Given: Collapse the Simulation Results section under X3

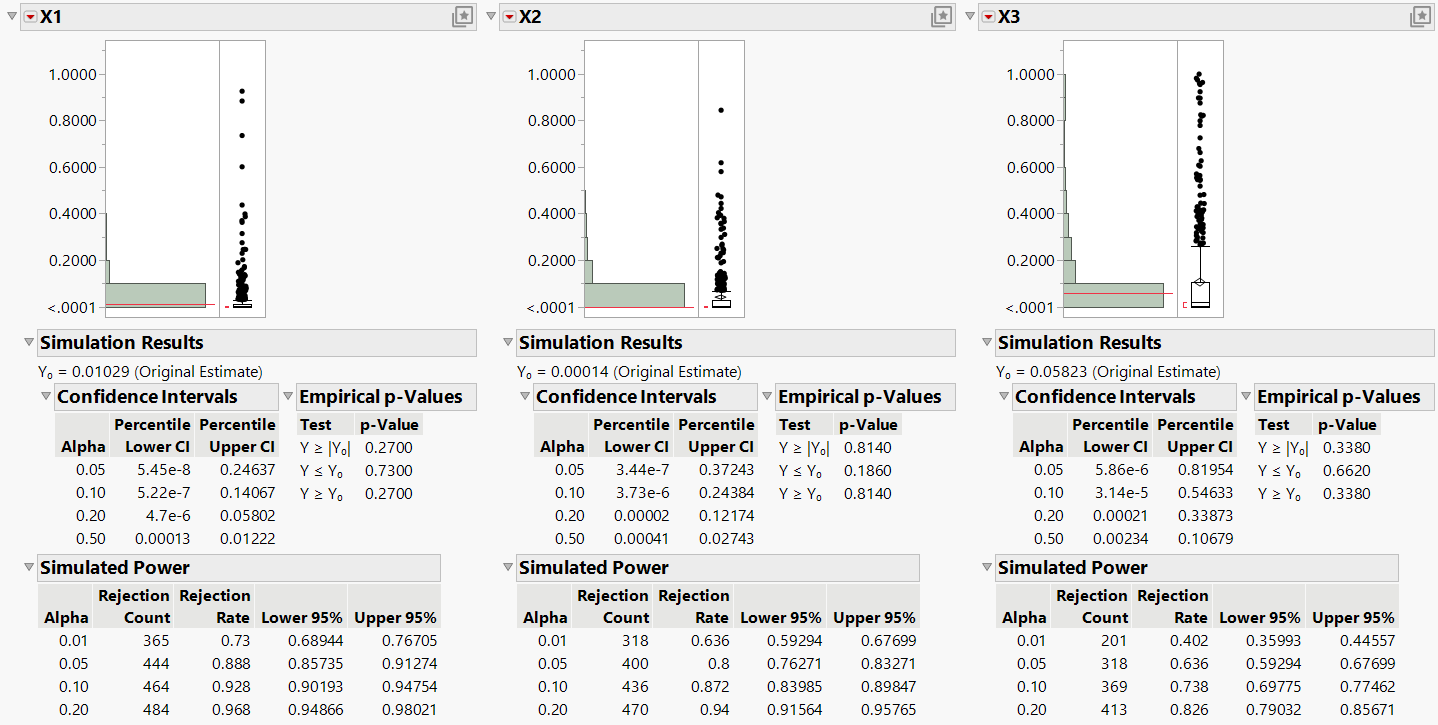Looking at the screenshot, I should click(986, 342).
